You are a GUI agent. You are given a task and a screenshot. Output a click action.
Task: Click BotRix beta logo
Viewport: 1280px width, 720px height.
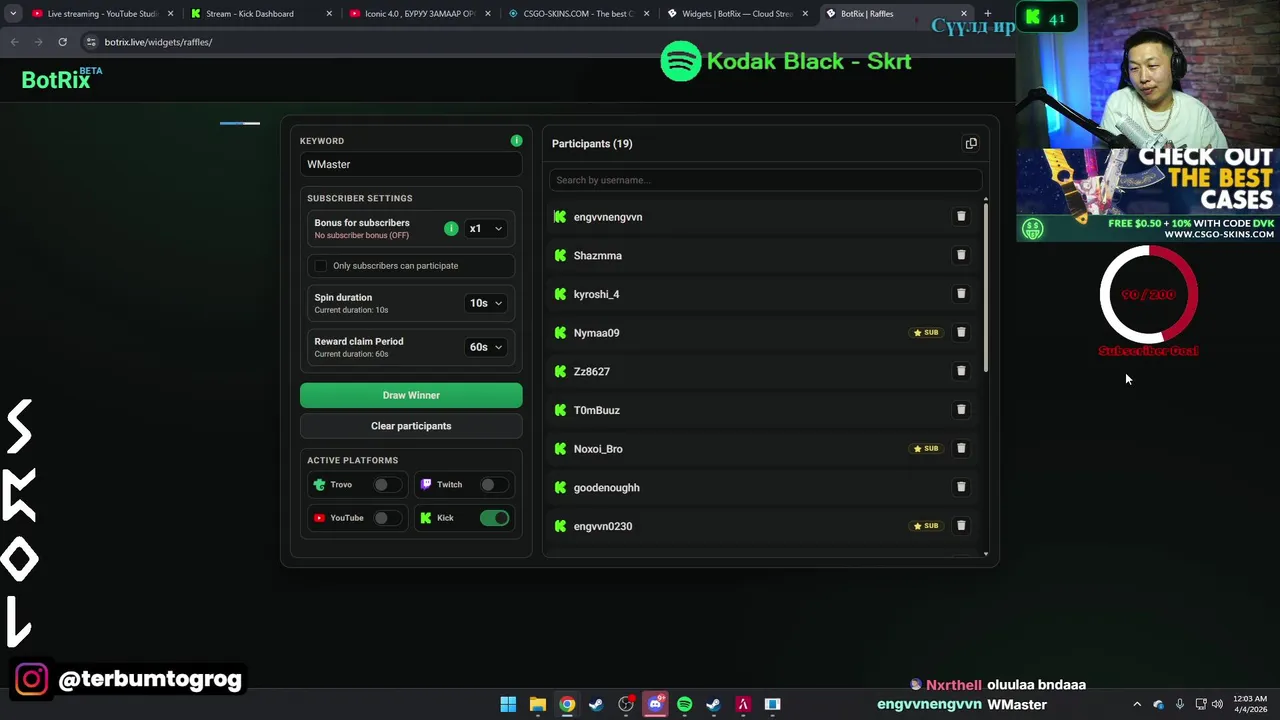(62, 79)
